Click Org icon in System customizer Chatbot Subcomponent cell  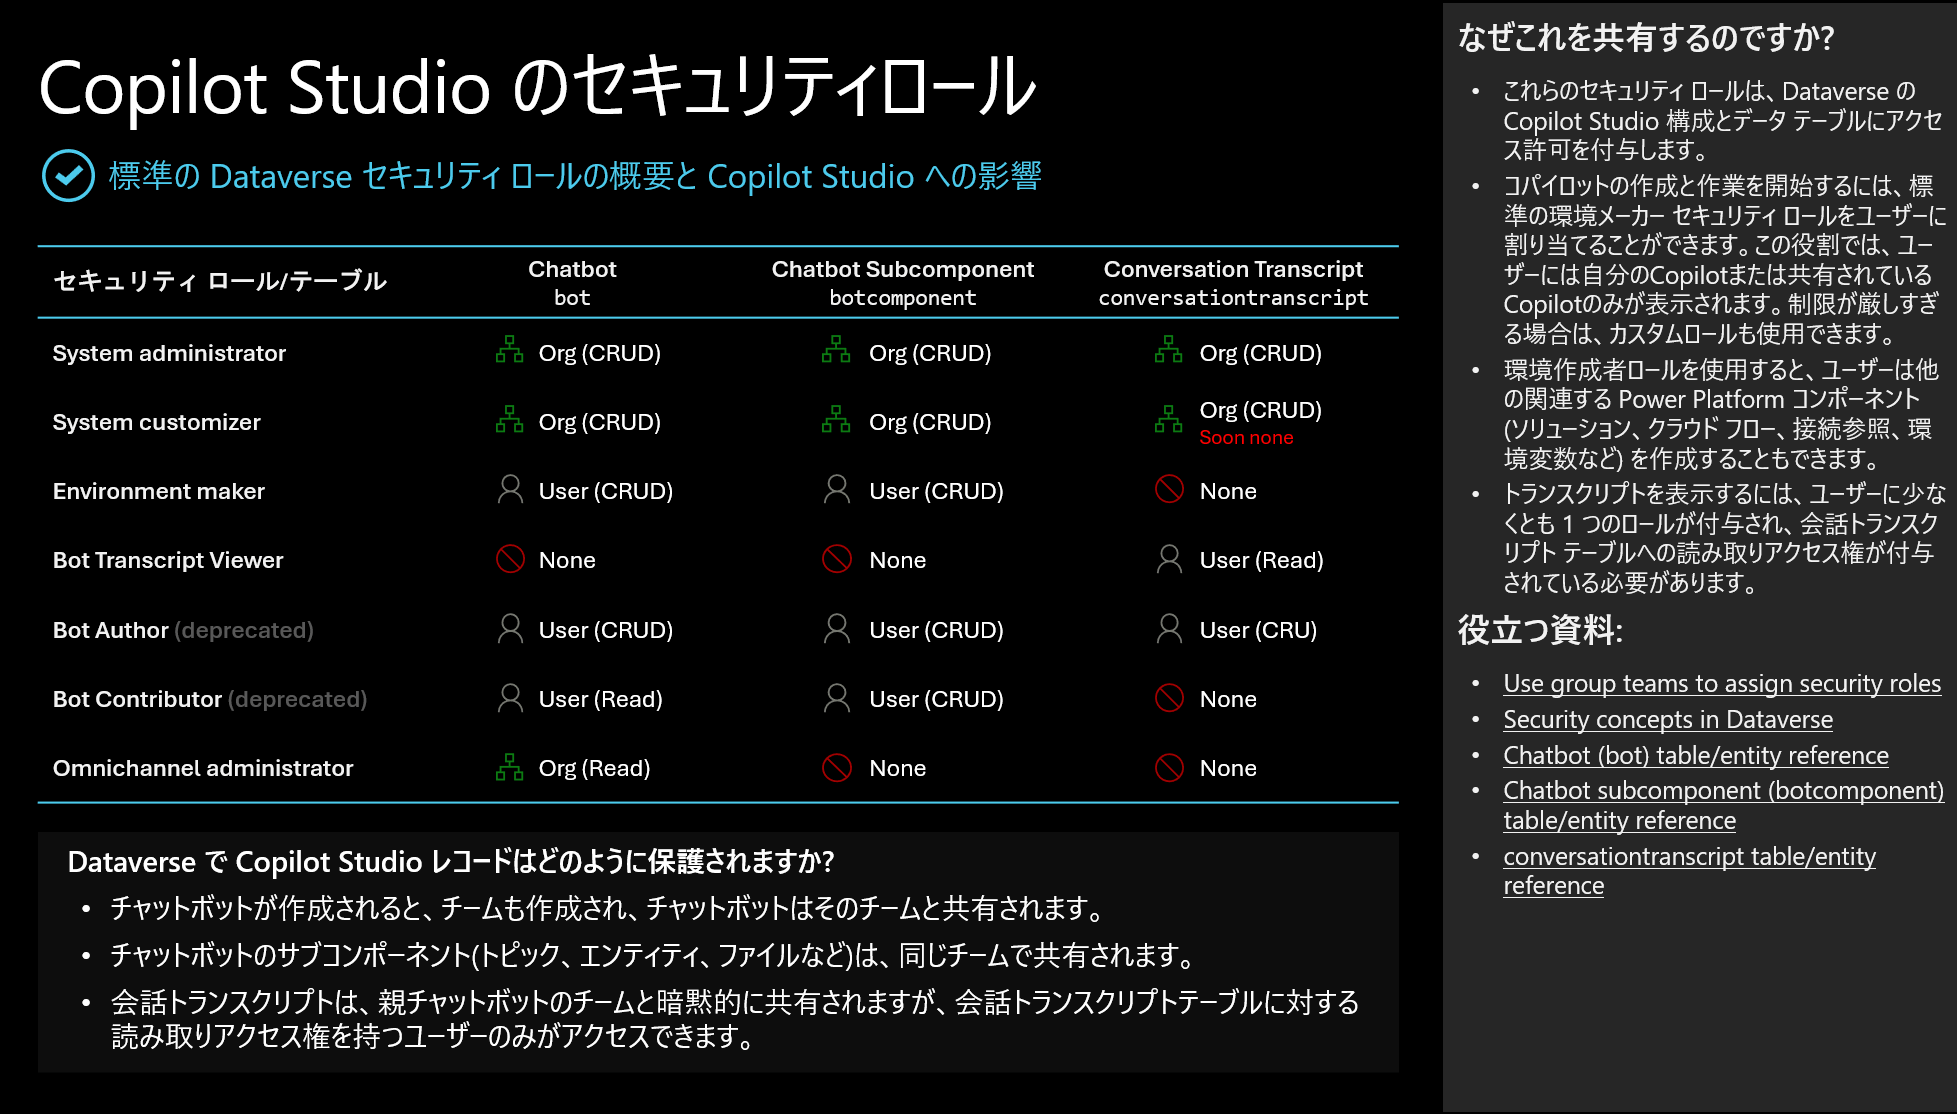tap(836, 419)
